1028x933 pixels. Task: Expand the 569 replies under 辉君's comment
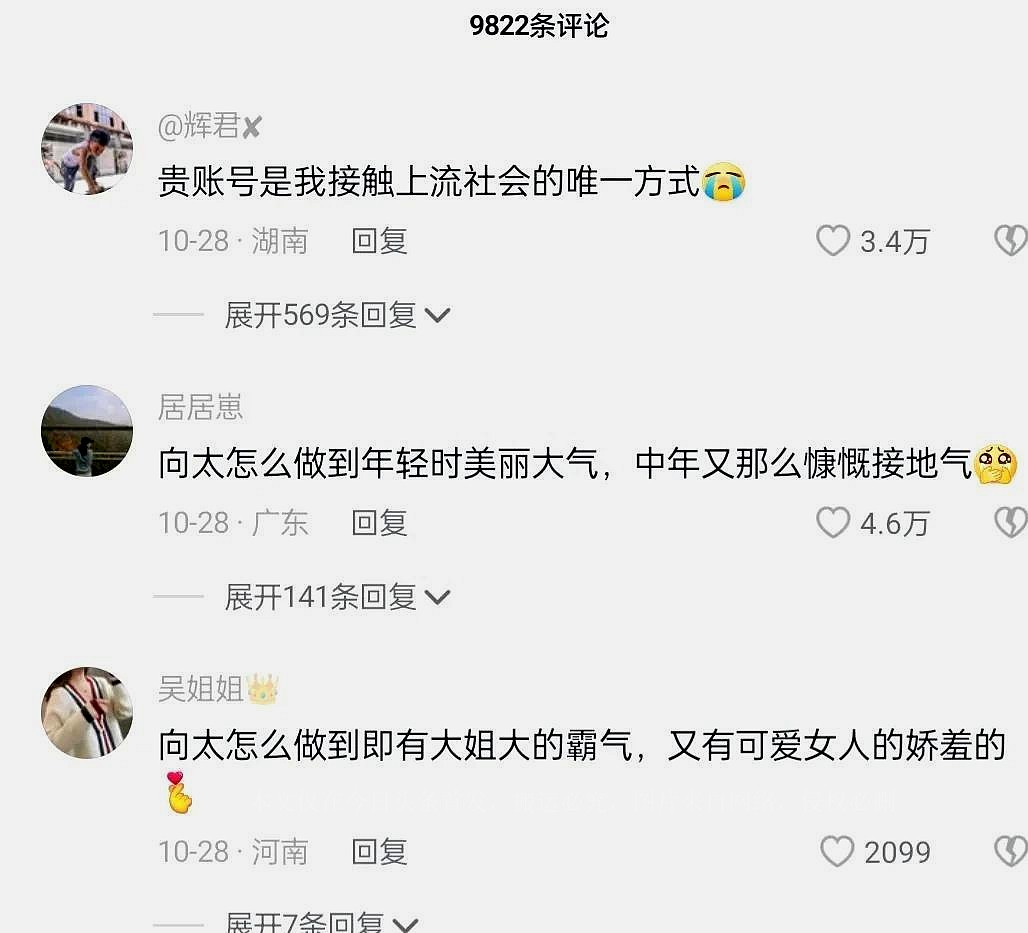tap(337, 315)
